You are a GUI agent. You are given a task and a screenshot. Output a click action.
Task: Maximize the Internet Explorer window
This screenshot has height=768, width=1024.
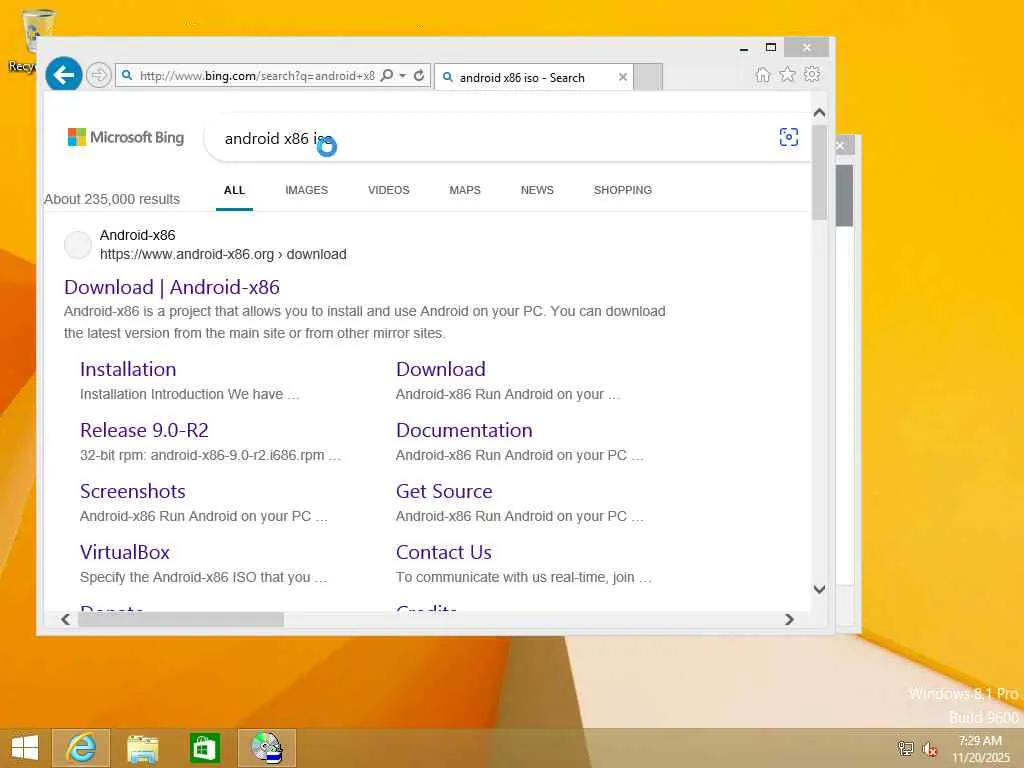(771, 48)
